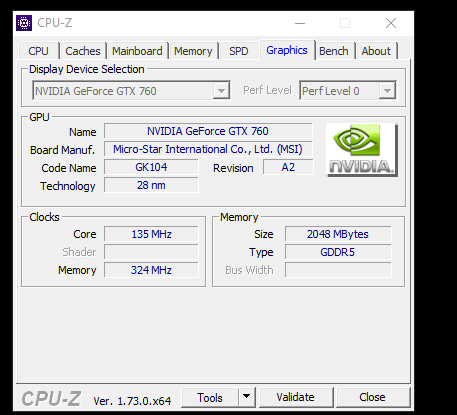Click the 28 nm technology value
457x415 pixels.
(151, 185)
